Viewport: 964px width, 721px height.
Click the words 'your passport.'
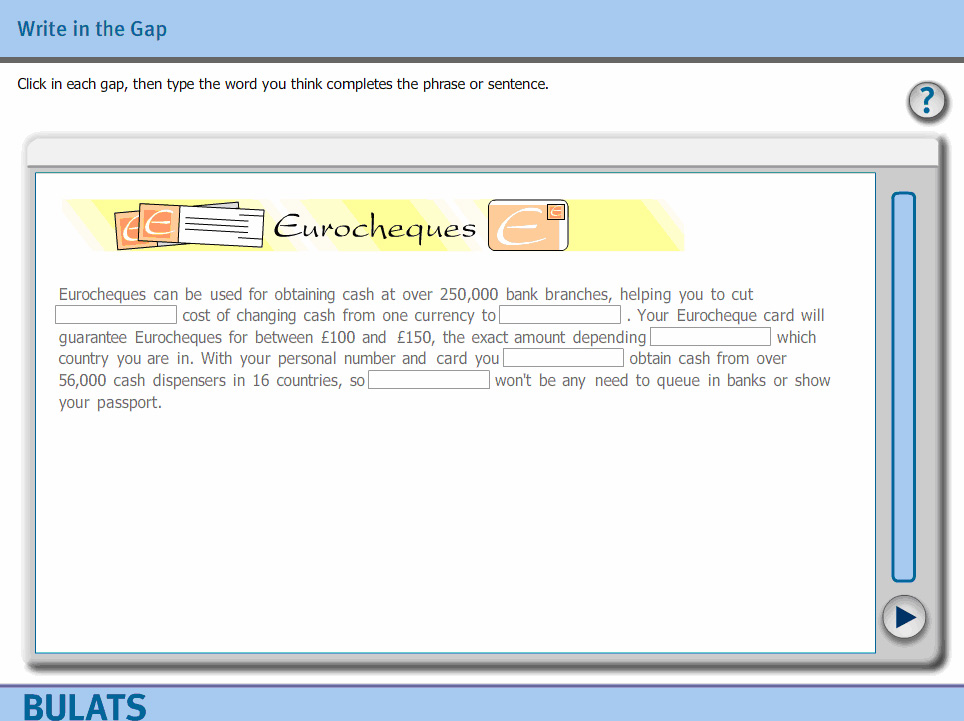pos(110,403)
